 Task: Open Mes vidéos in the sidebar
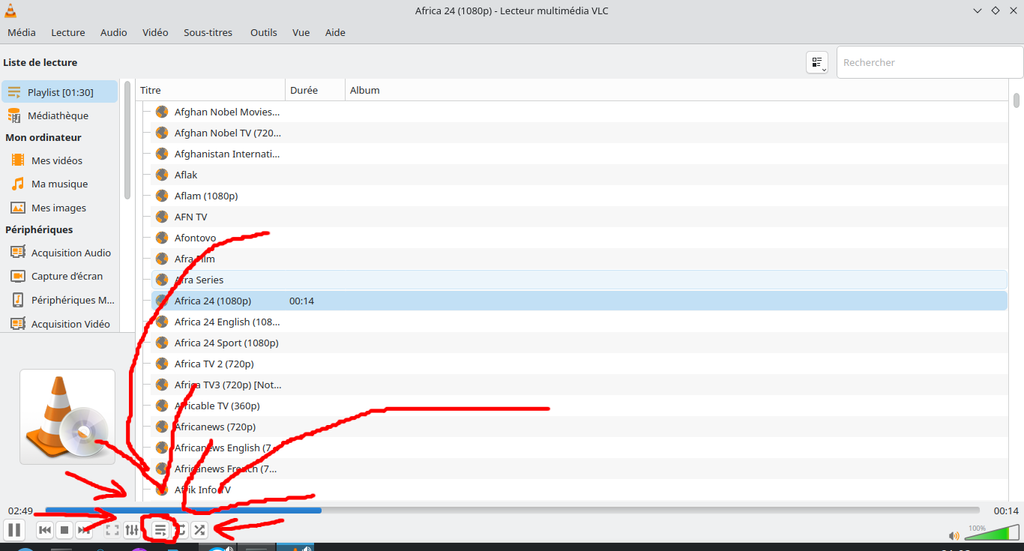(x=60, y=161)
